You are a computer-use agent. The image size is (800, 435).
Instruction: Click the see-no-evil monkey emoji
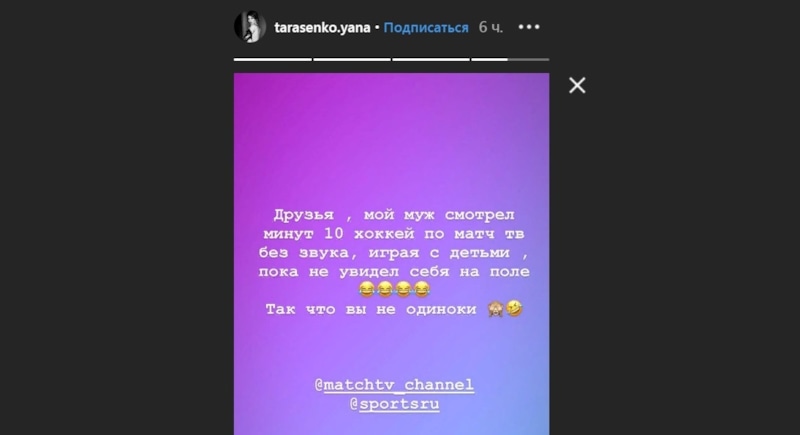(x=495, y=309)
